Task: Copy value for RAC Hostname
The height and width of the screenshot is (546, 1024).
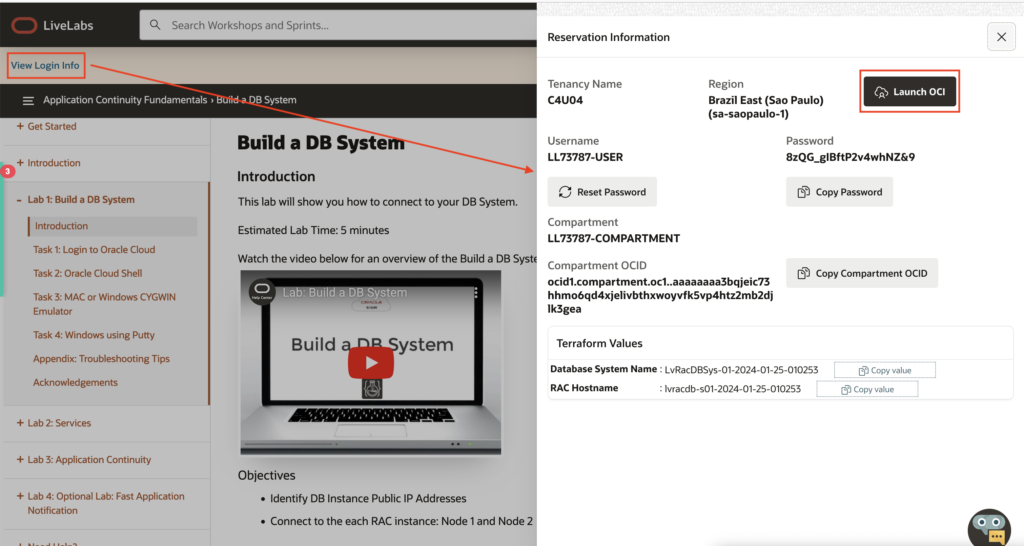Action: click(866, 389)
